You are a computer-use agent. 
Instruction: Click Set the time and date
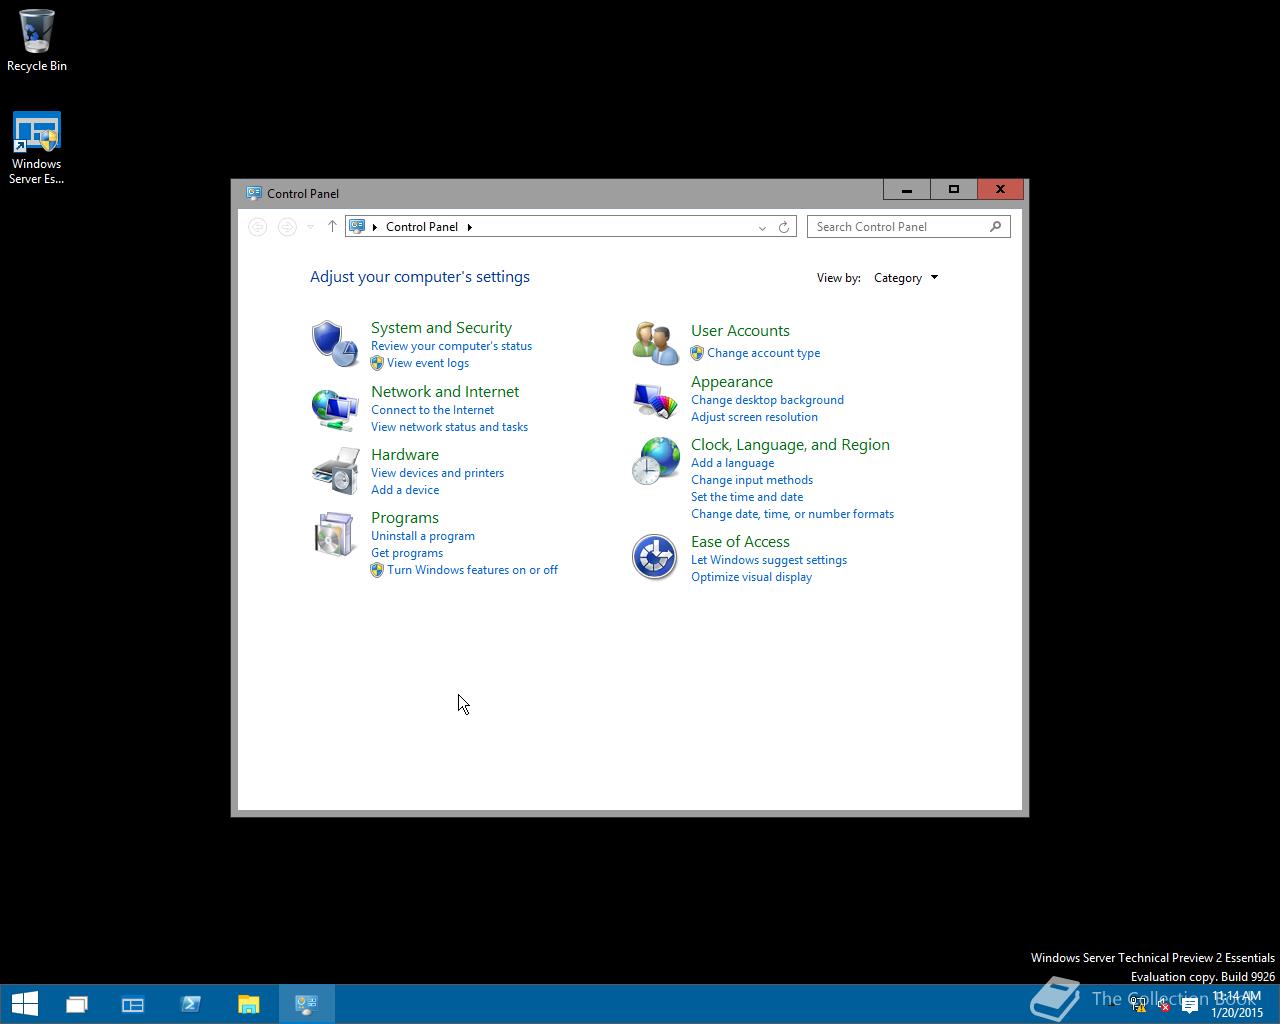[x=747, y=497]
